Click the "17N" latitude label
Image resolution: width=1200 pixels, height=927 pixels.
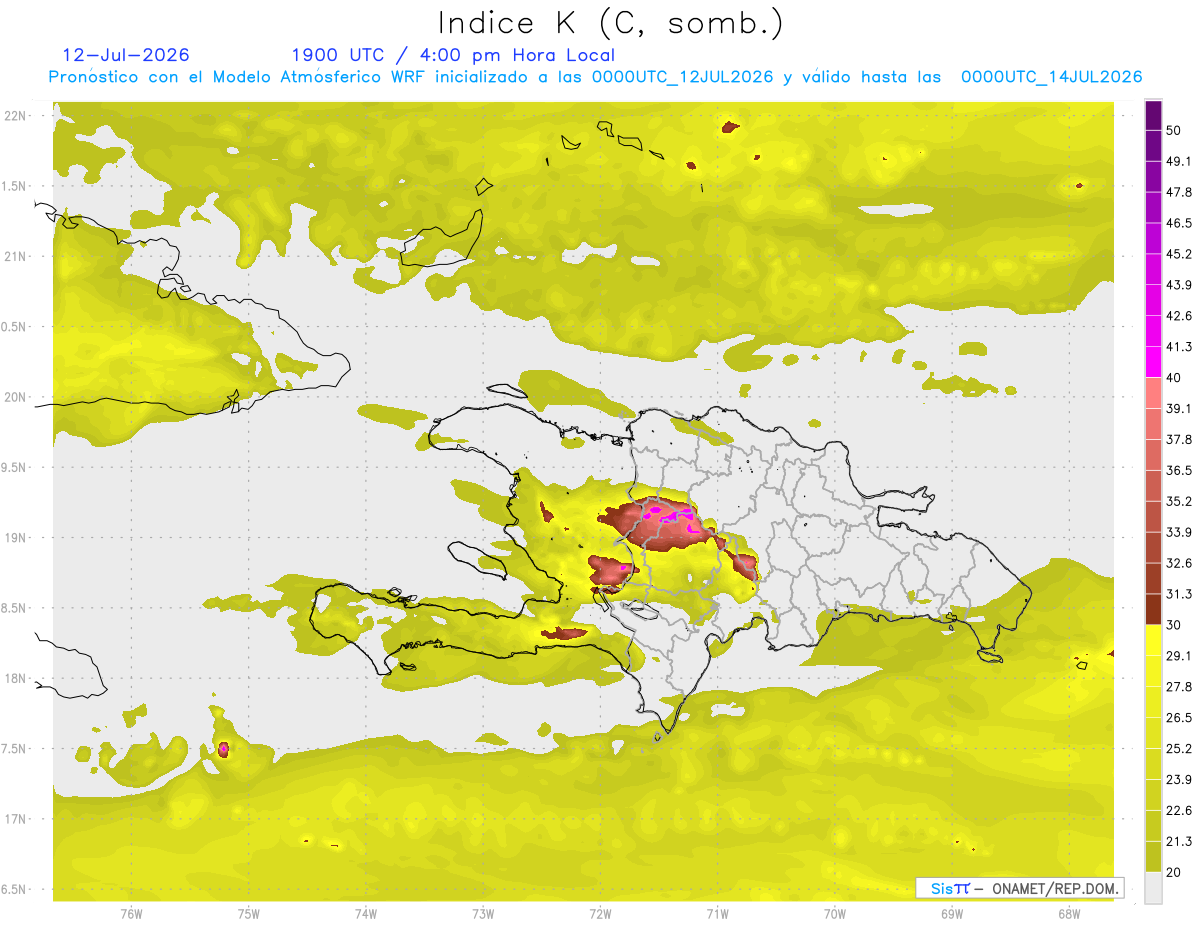click(x=16, y=819)
